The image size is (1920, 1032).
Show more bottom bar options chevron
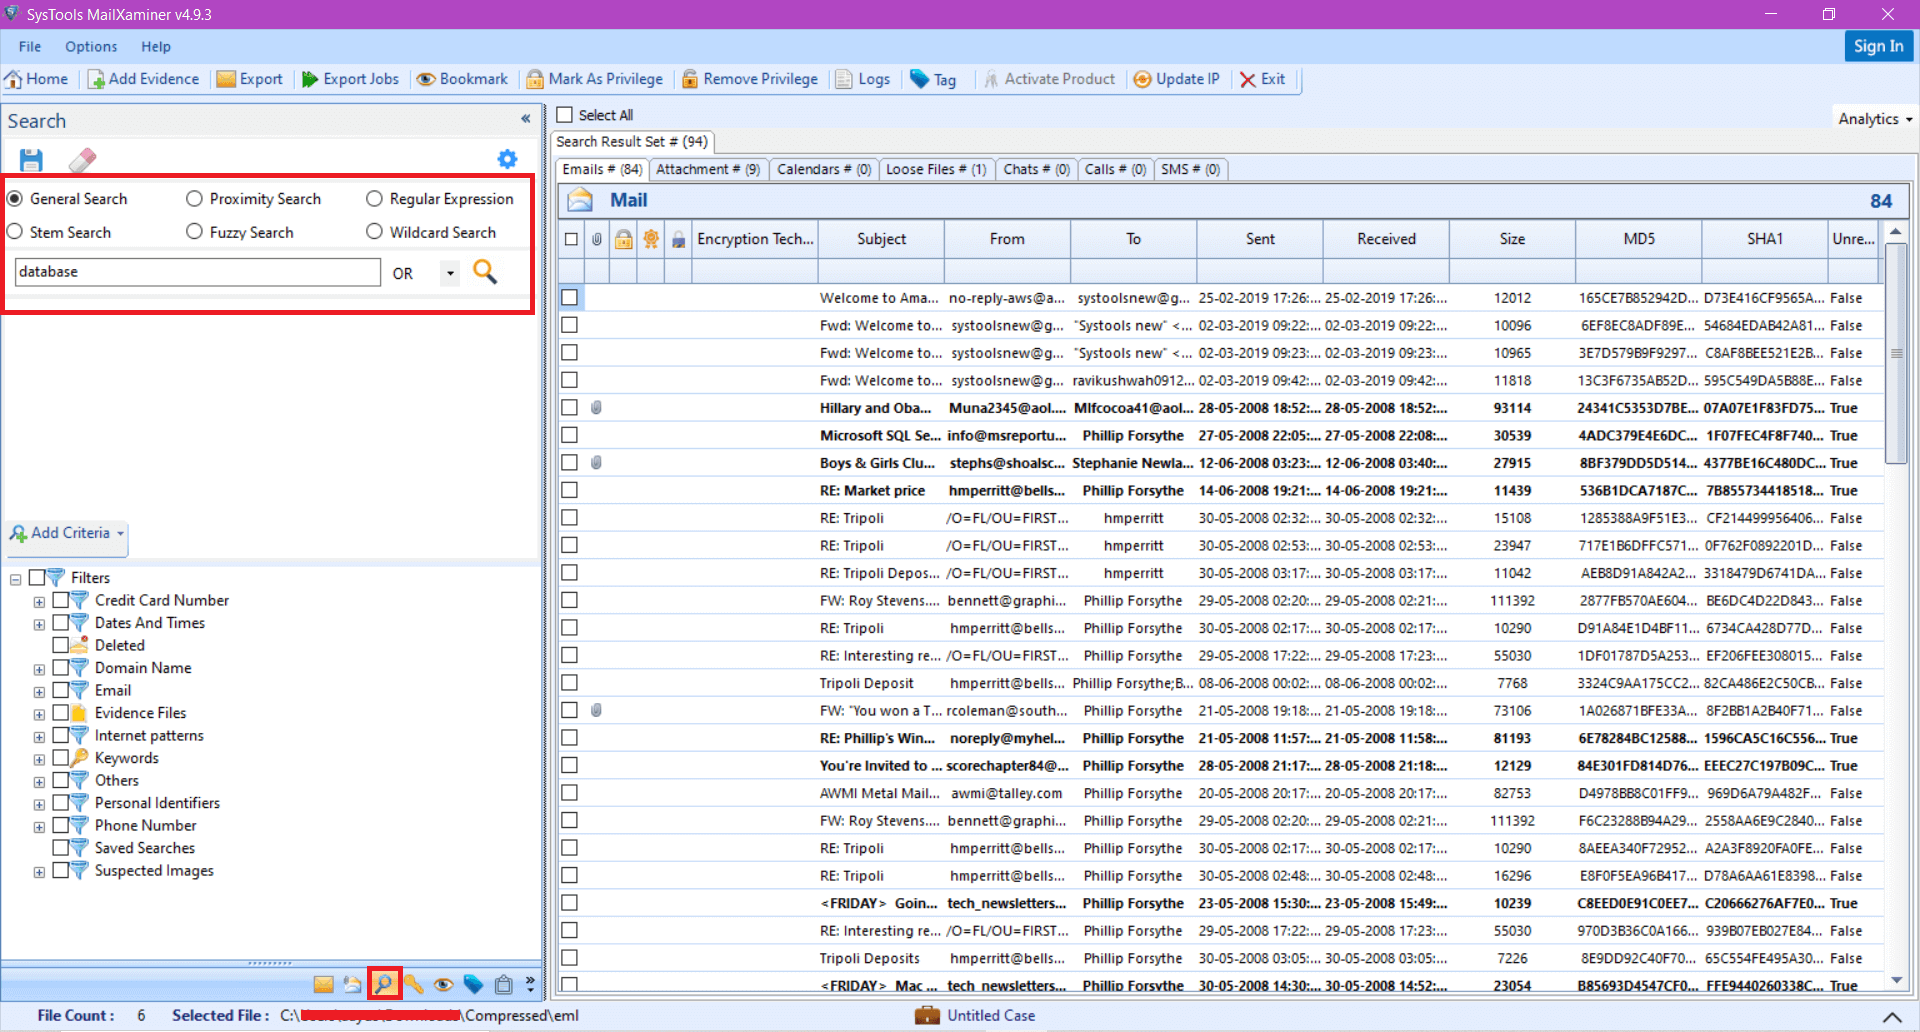(530, 984)
